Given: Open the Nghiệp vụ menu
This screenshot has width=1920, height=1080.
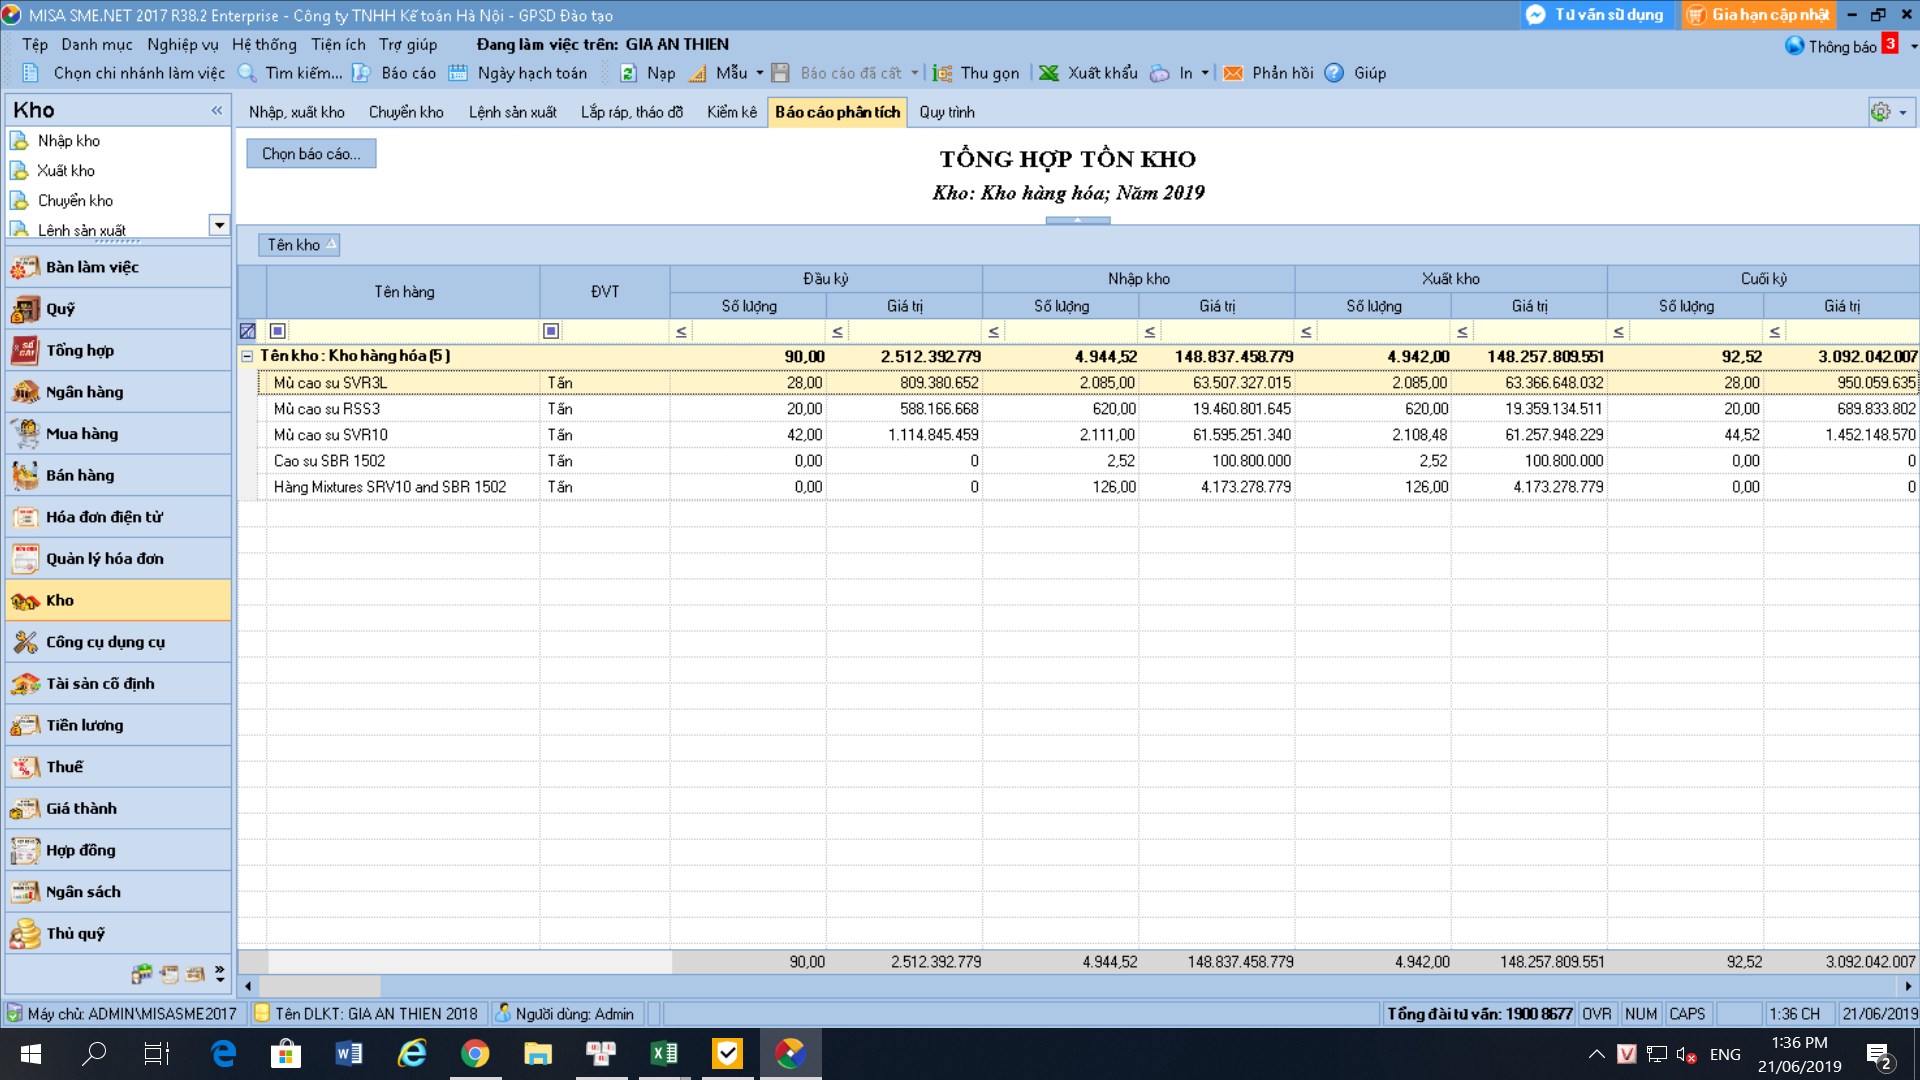Looking at the screenshot, I should (182, 44).
